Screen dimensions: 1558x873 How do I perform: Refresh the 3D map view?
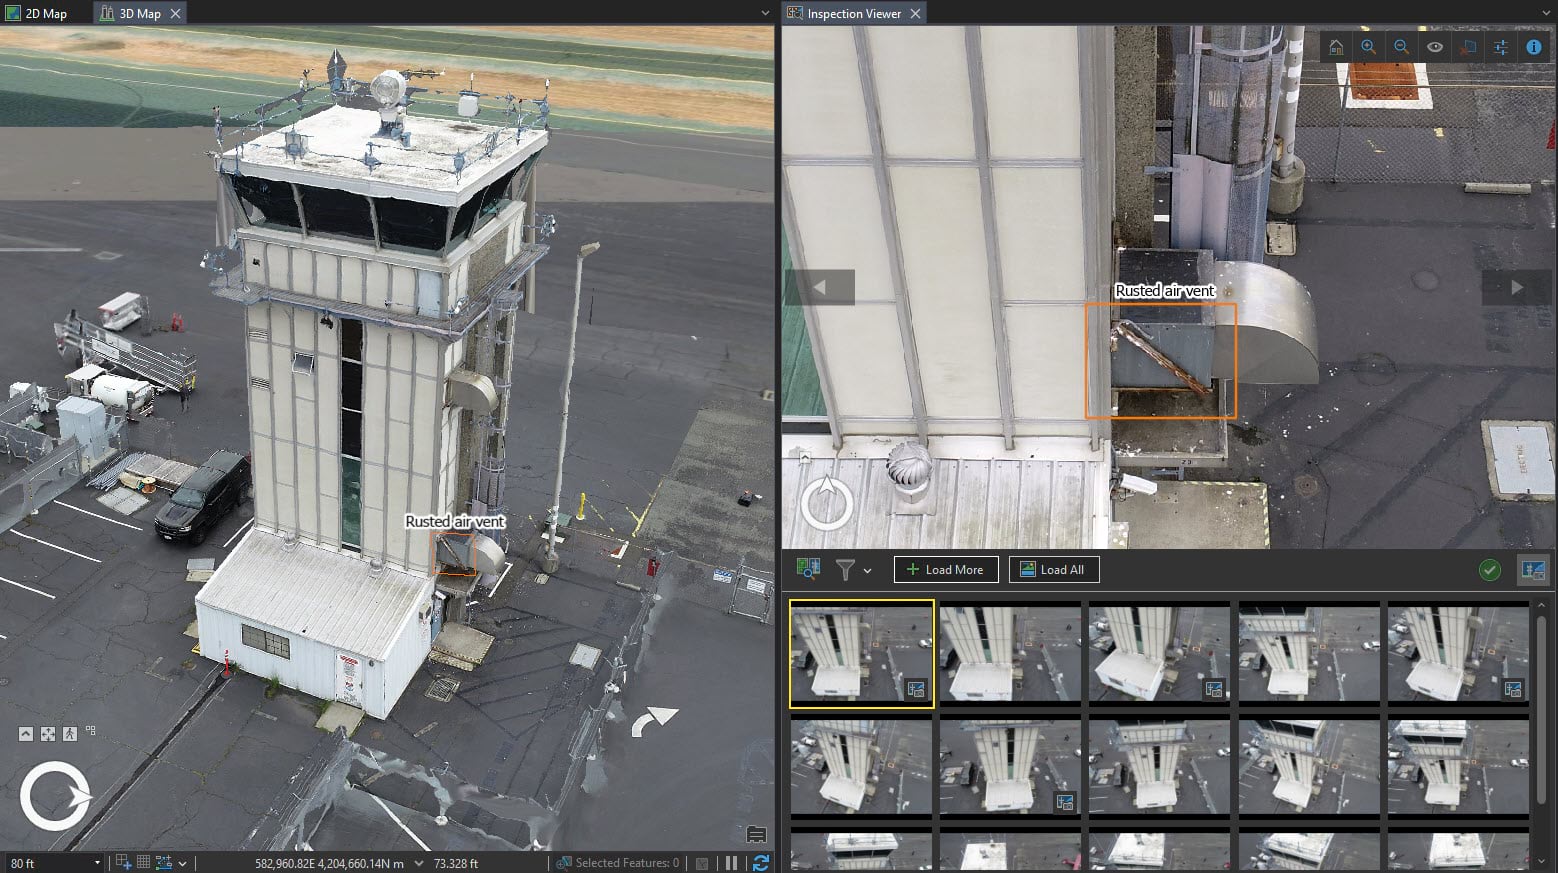(760, 862)
